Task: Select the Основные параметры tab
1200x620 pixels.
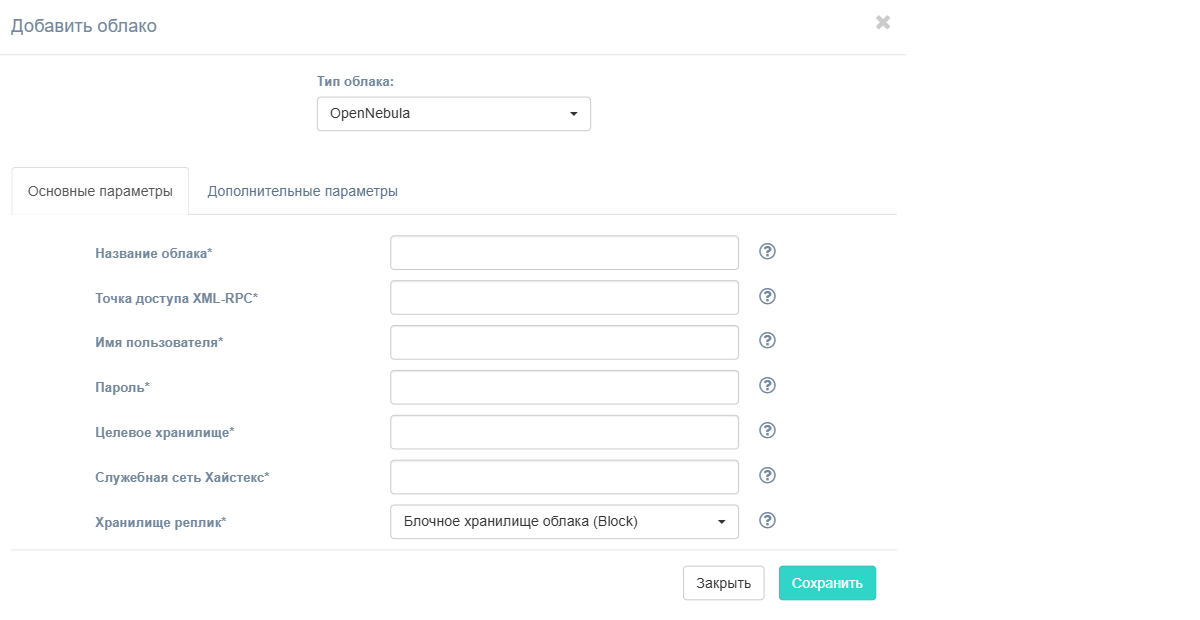Action: coord(100,190)
